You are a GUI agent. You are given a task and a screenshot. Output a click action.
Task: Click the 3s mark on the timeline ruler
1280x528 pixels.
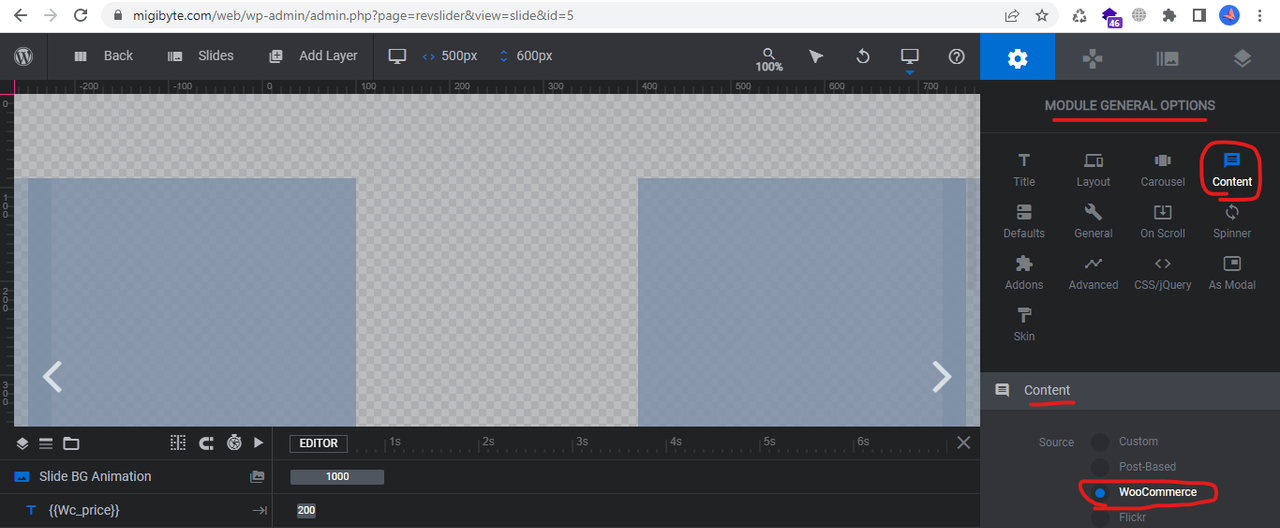point(581,441)
